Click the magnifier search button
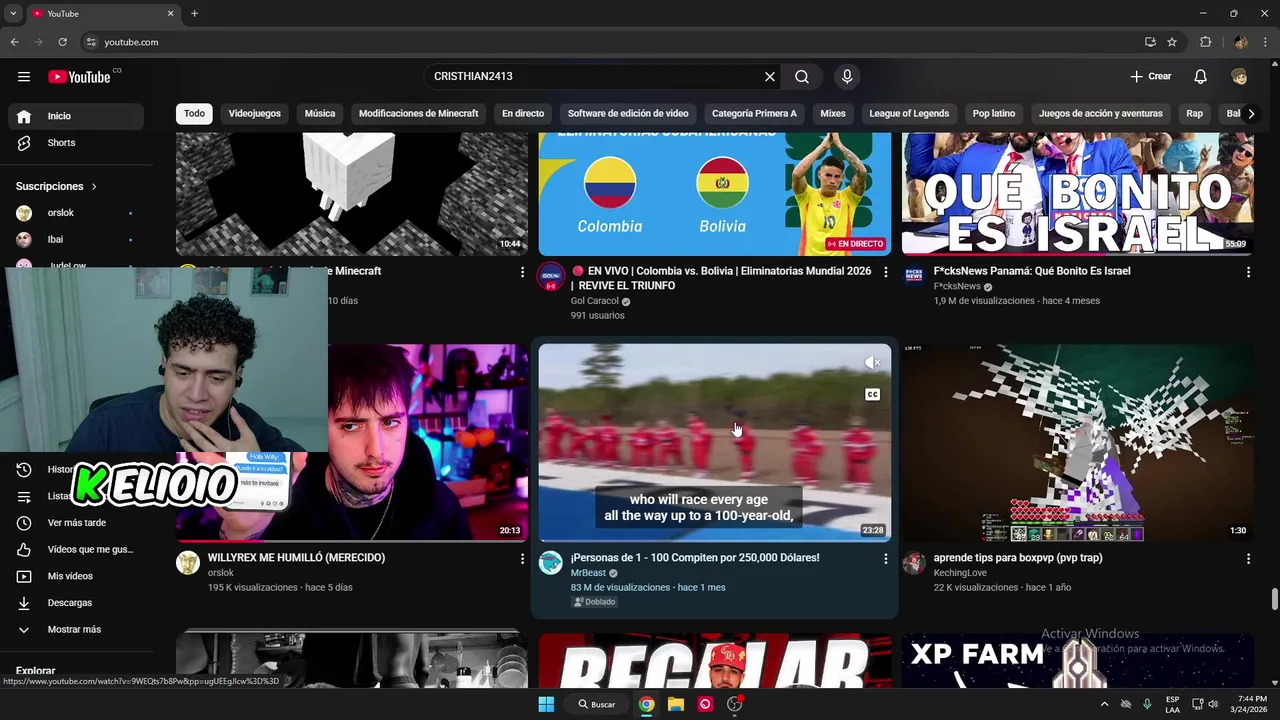This screenshot has width=1280, height=720. 802,77
